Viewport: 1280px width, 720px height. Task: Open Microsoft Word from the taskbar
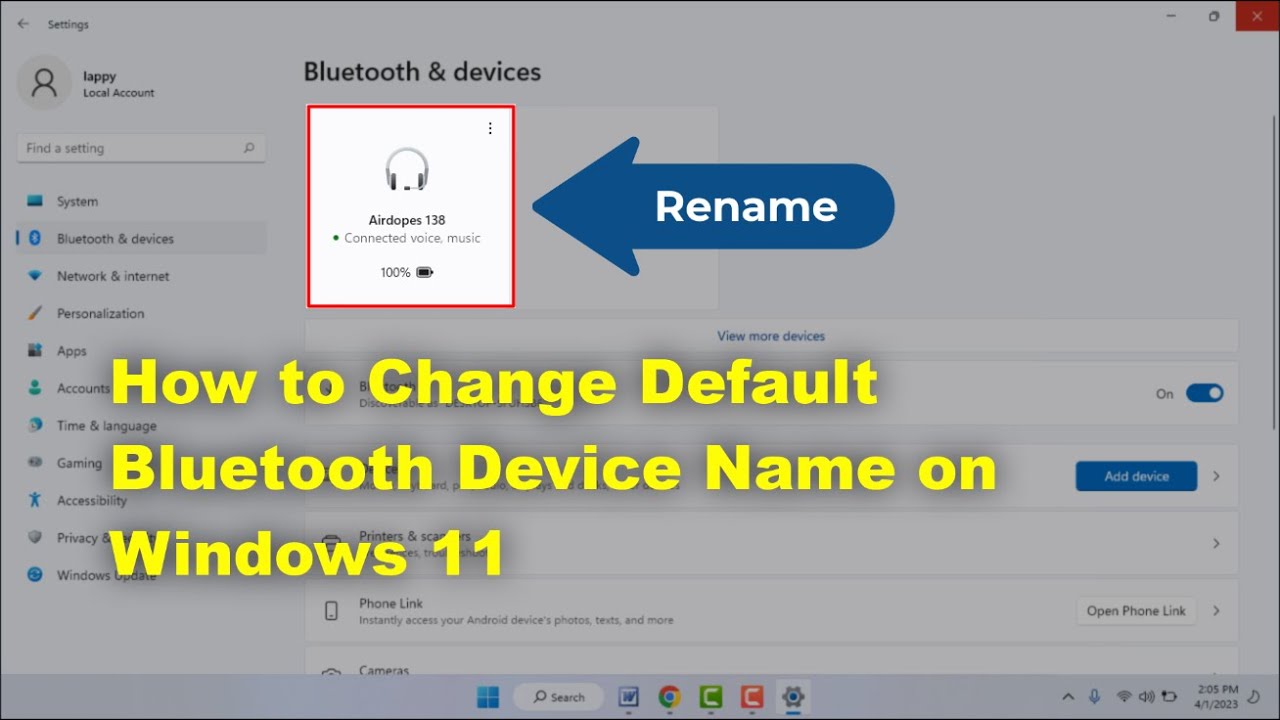[x=629, y=697]
